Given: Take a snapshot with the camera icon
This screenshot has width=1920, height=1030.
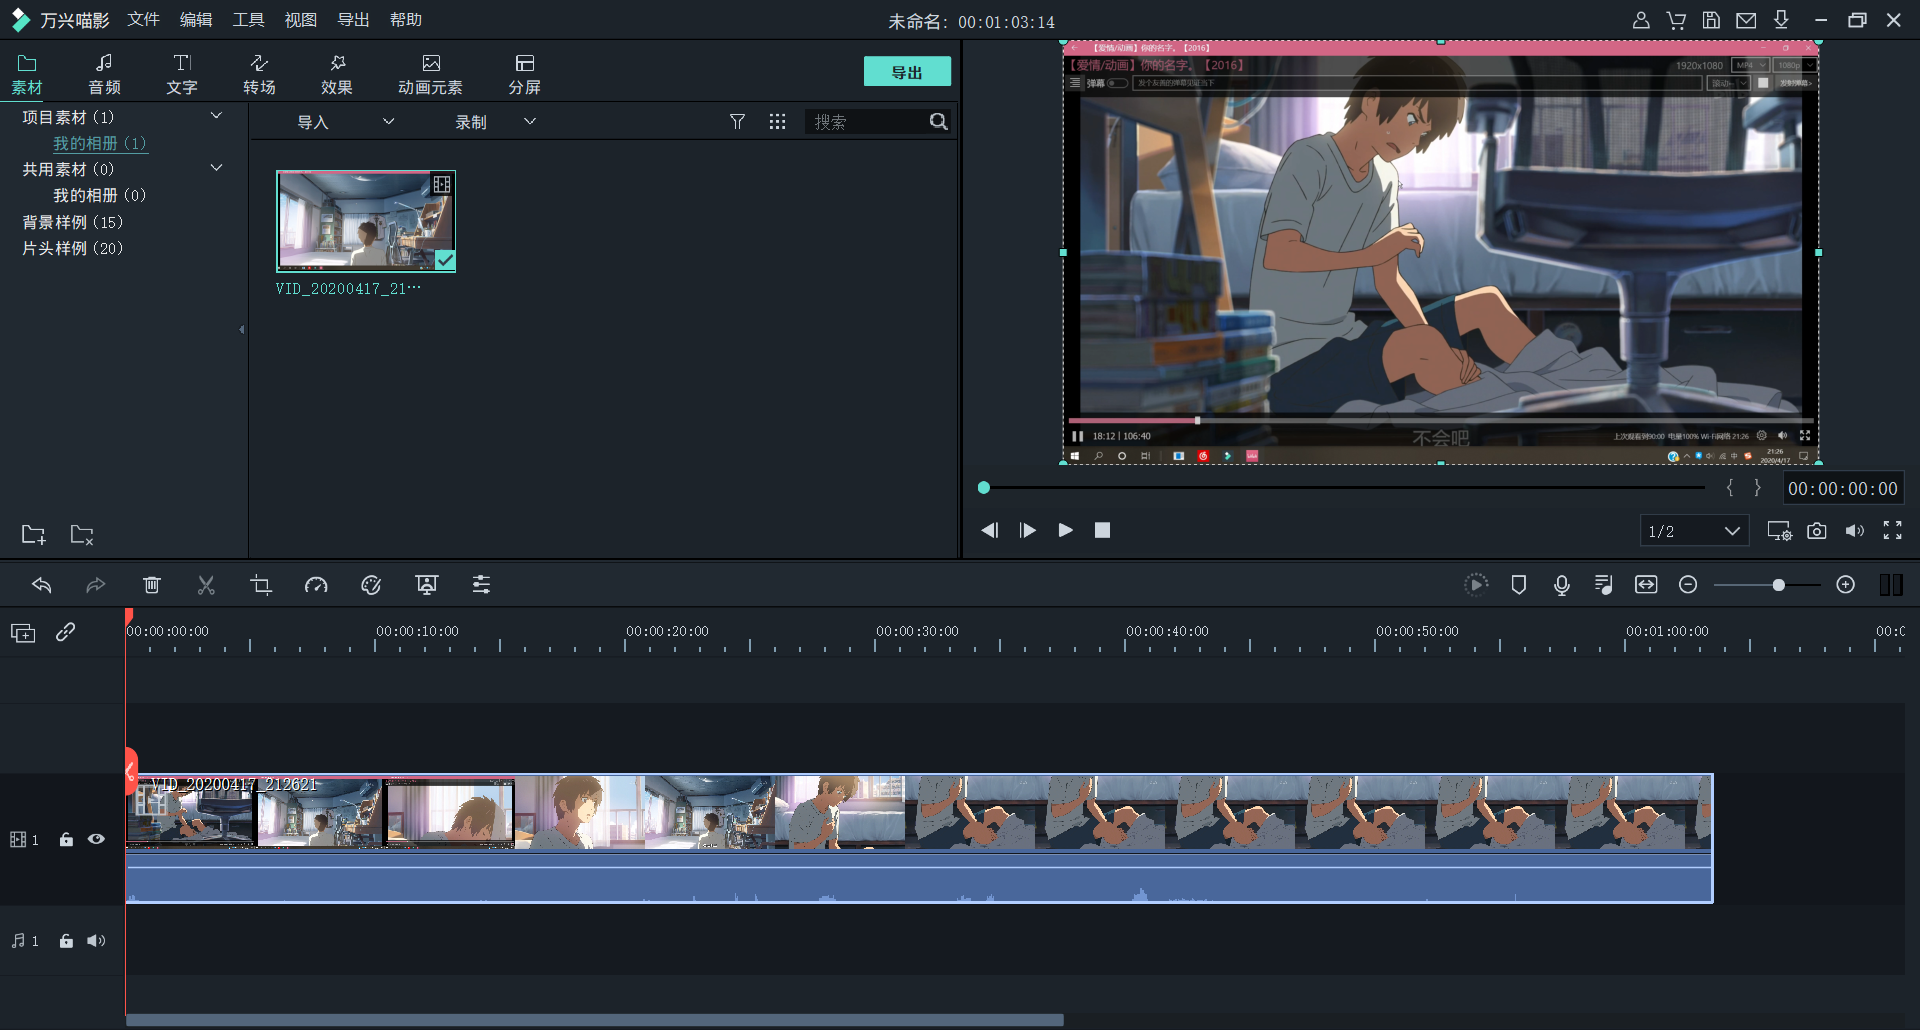Looking at the screenshot, I should 1816,531.
